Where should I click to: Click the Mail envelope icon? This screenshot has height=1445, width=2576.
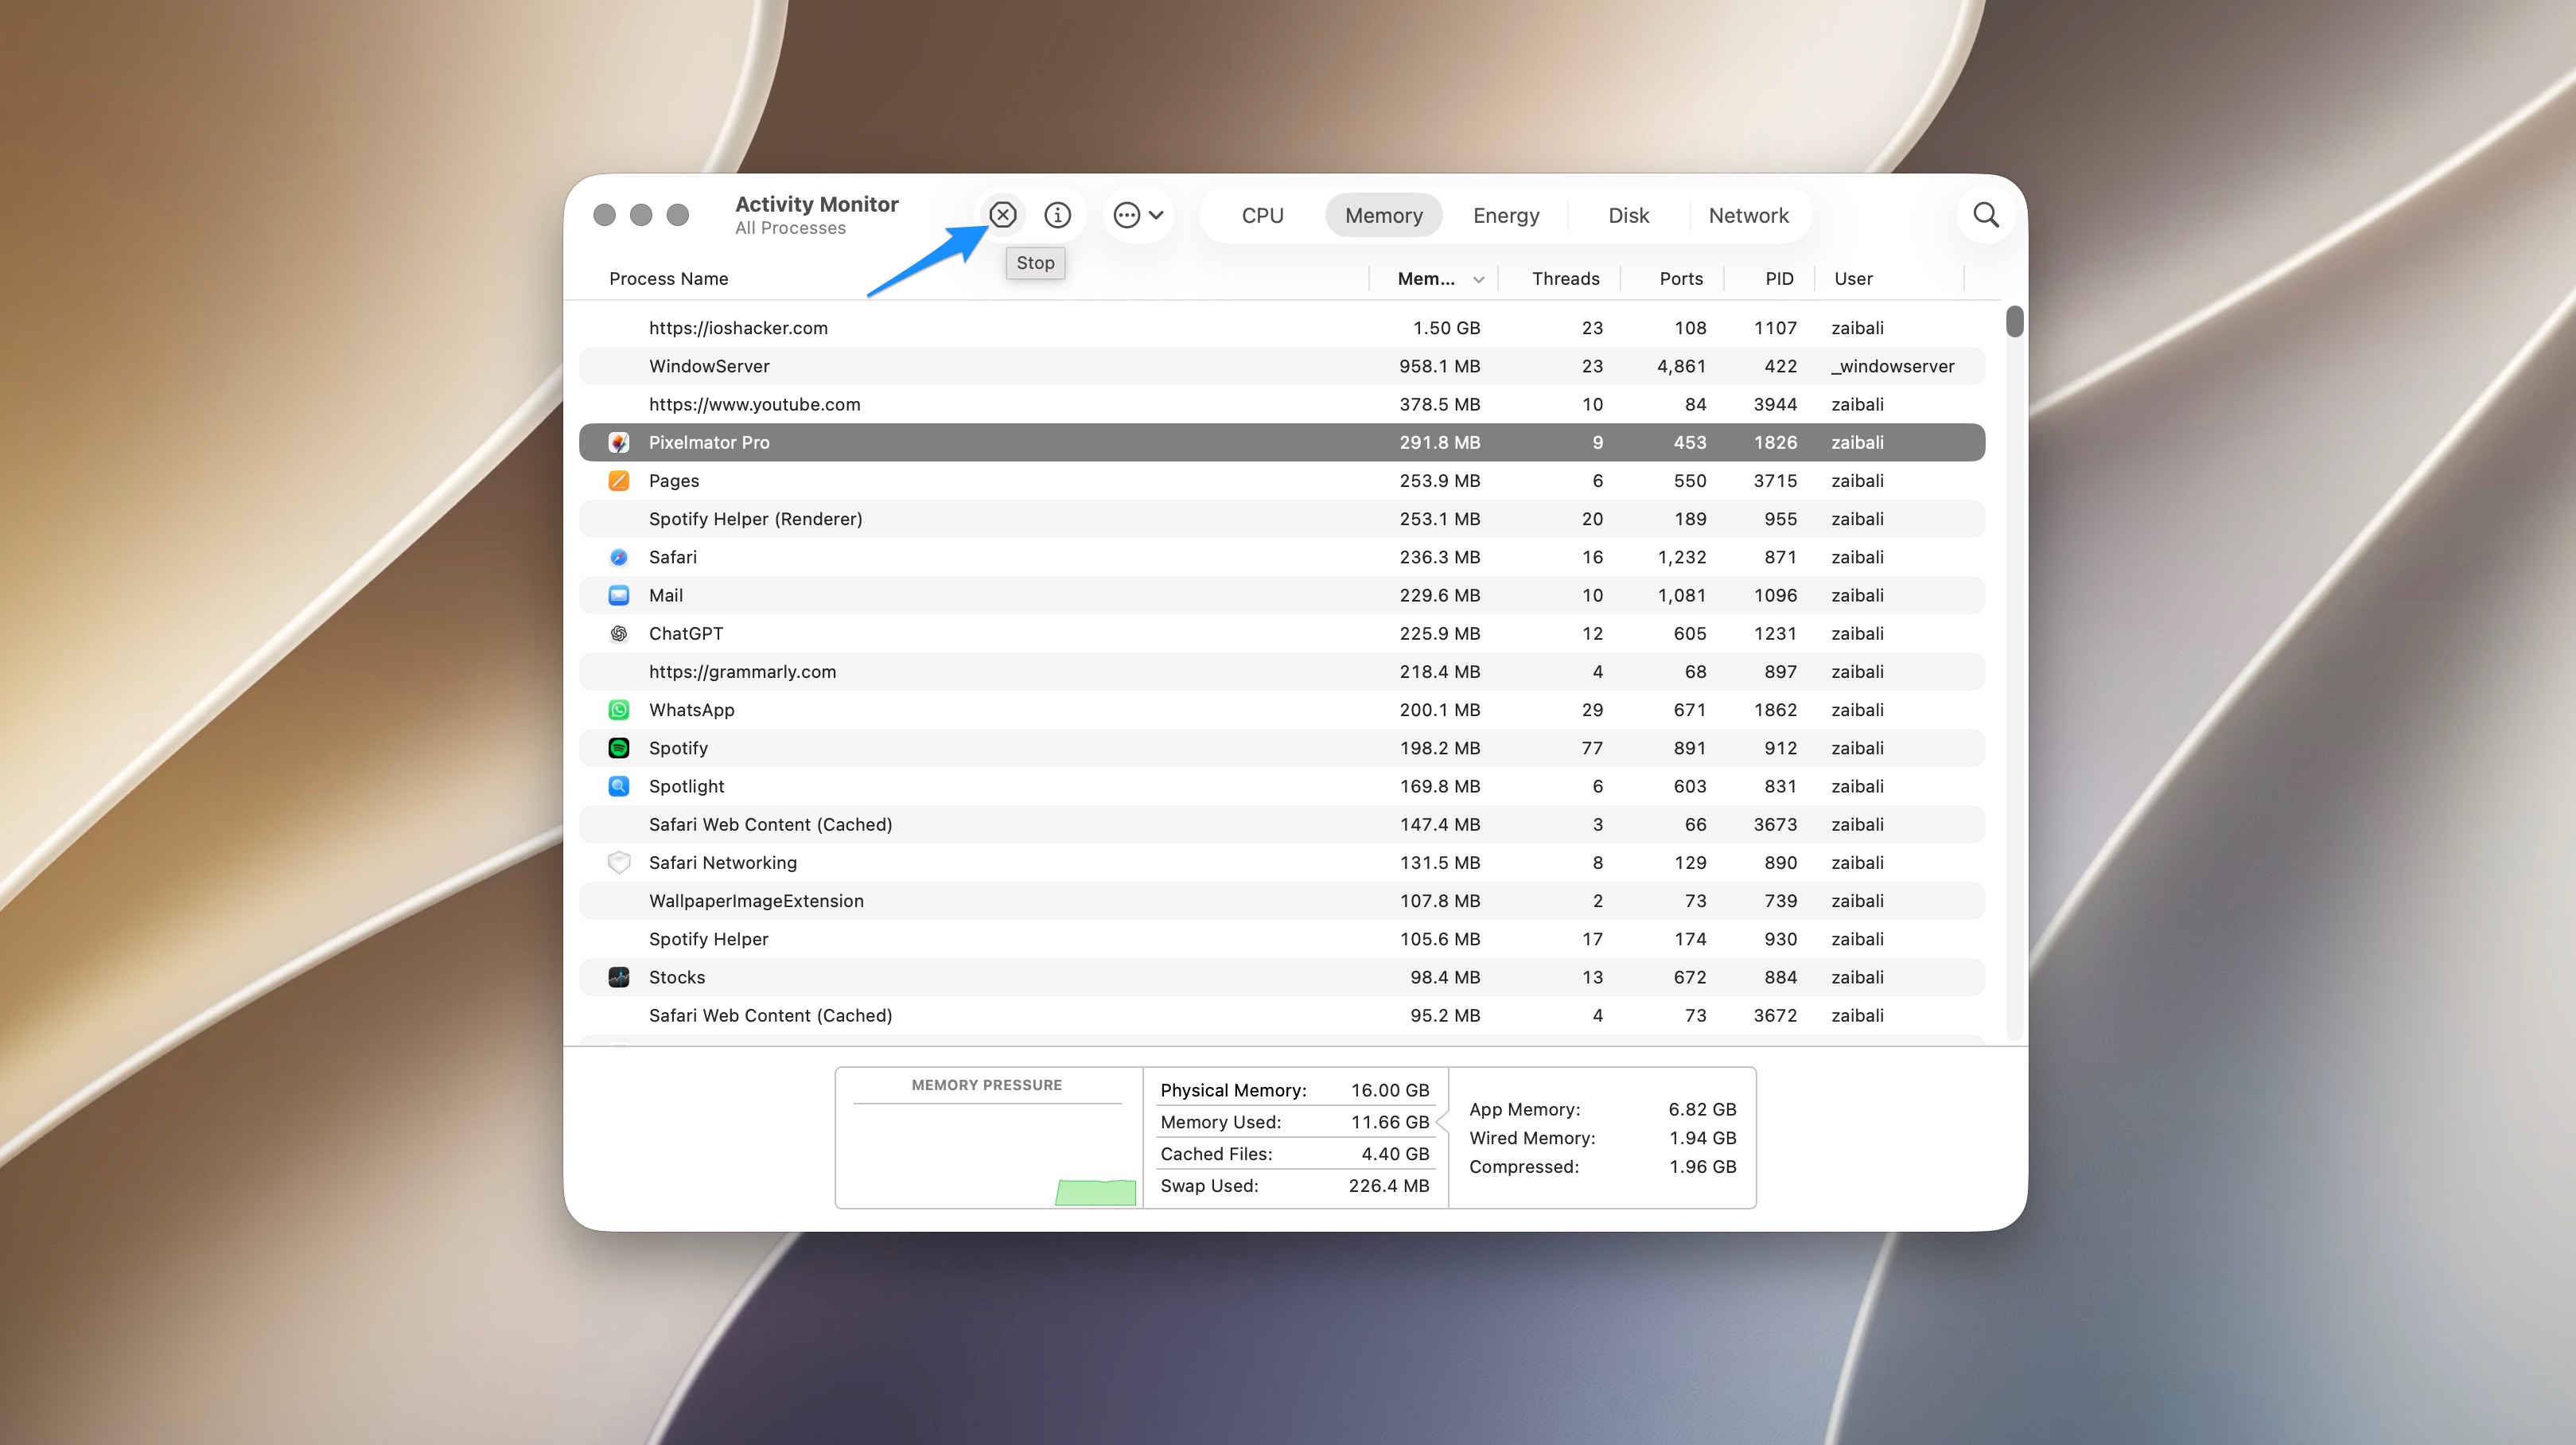(619, 595)
